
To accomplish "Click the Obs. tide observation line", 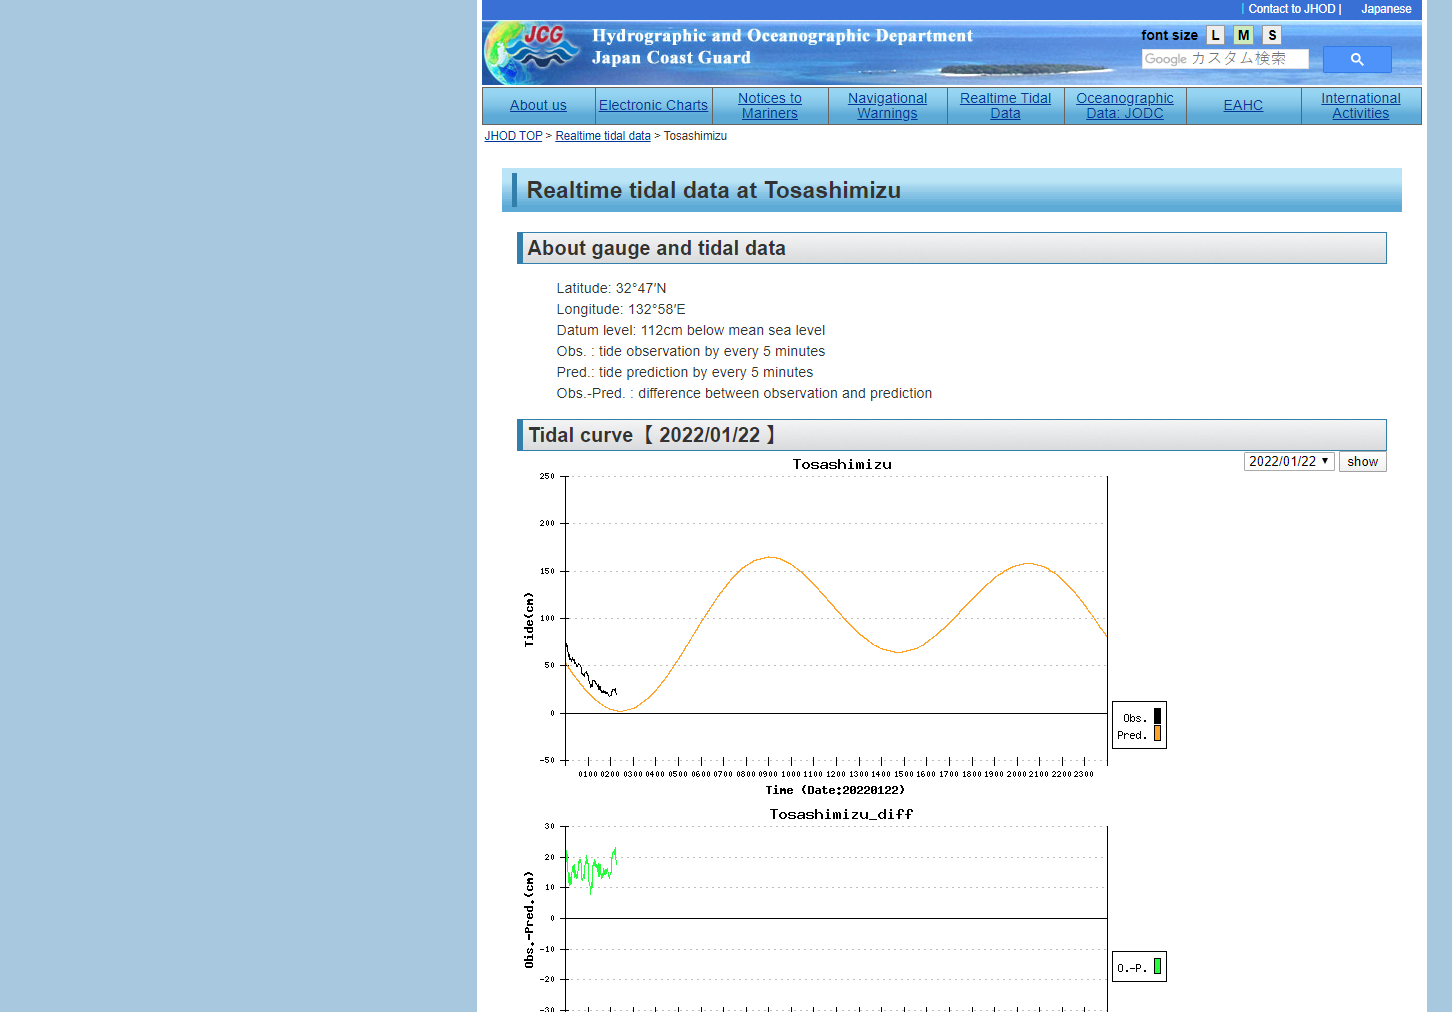I will pyautogui.click(x=691, y=351).
